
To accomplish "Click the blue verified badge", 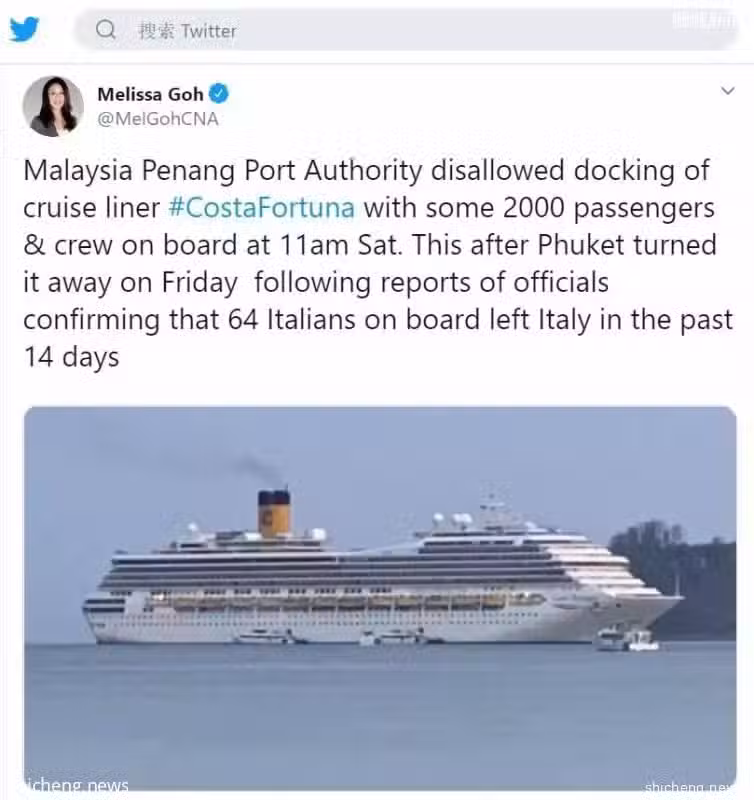I will coord(219,93).
